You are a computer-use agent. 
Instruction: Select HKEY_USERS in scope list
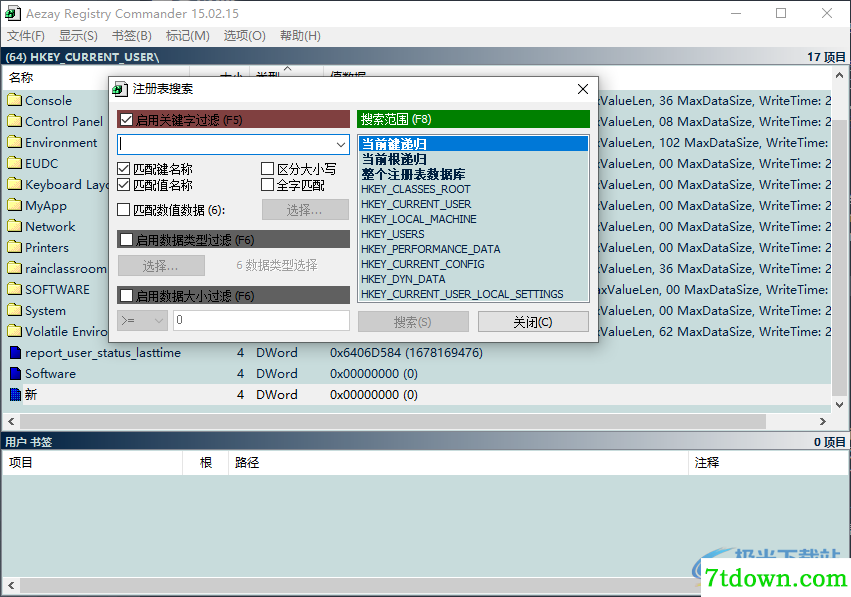[x=473, y=234]
